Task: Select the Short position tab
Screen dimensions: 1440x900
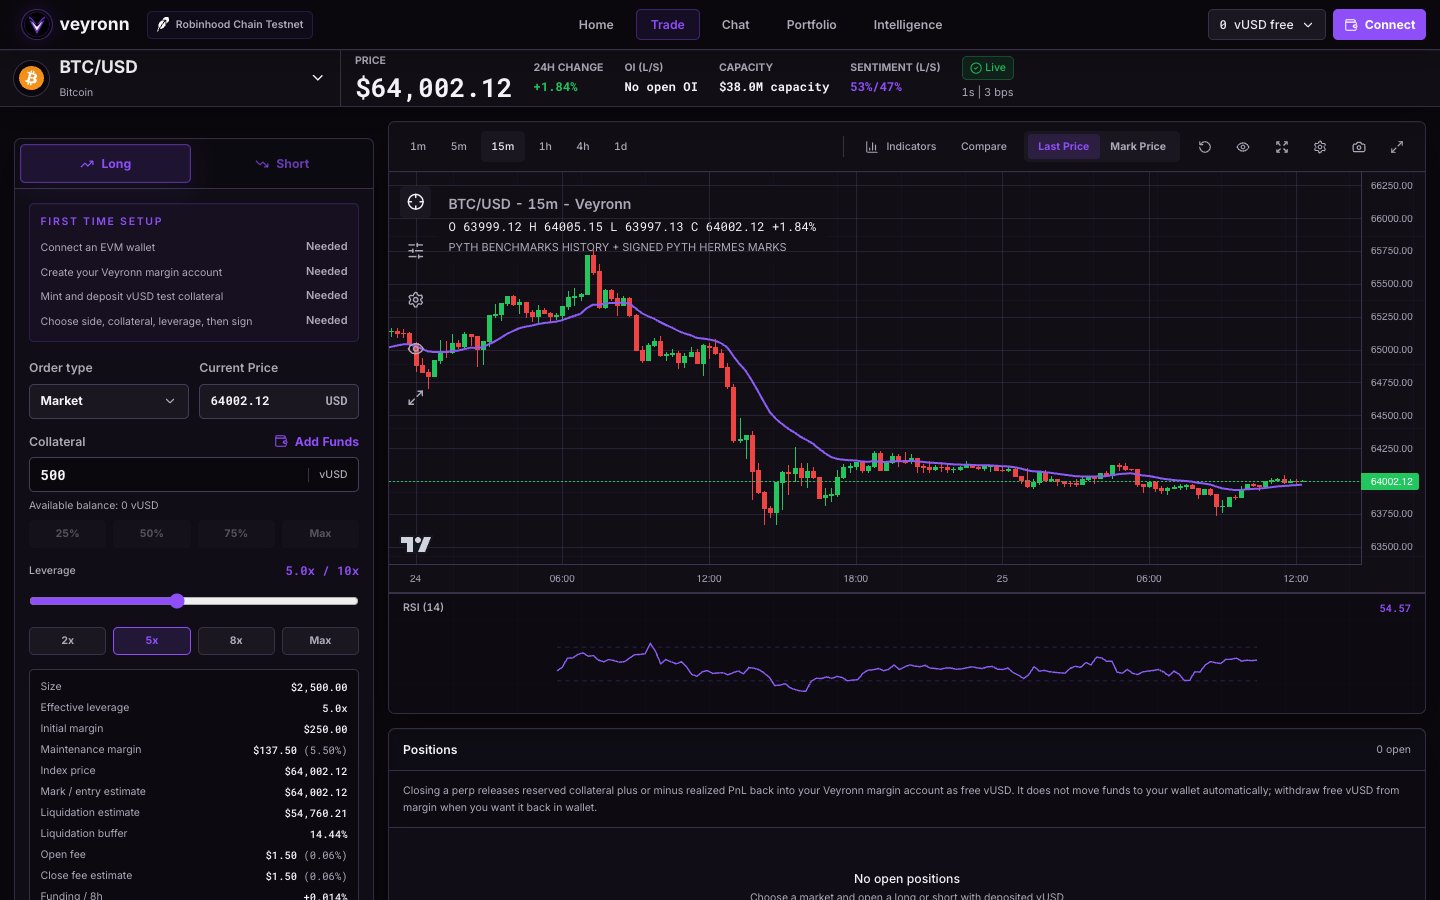Action: pyautogui.click(x=283, y=164)
